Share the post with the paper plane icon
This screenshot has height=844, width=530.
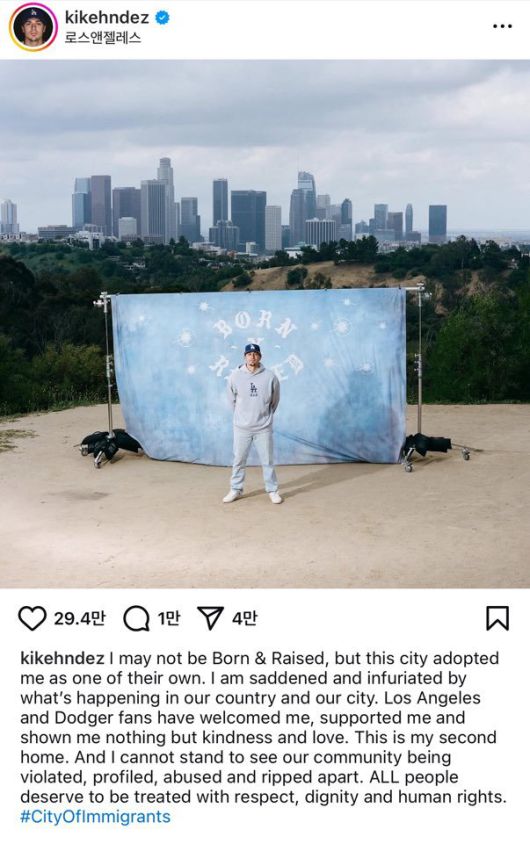point(210,618)
